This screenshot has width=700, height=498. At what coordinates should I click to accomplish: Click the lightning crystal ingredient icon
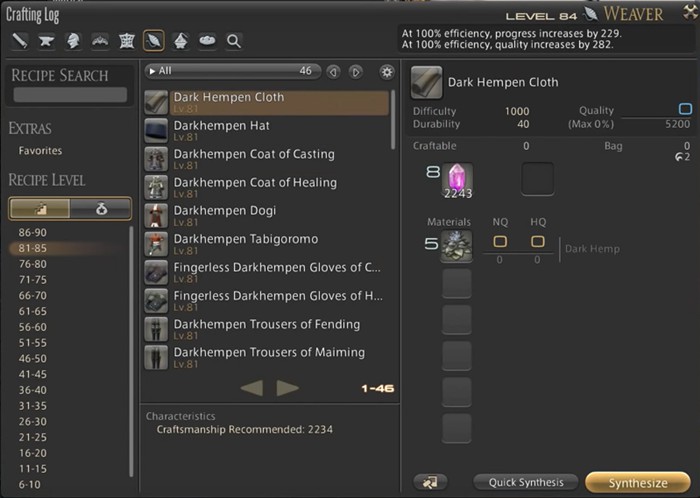pyautogui.click(x=457, y=180)
